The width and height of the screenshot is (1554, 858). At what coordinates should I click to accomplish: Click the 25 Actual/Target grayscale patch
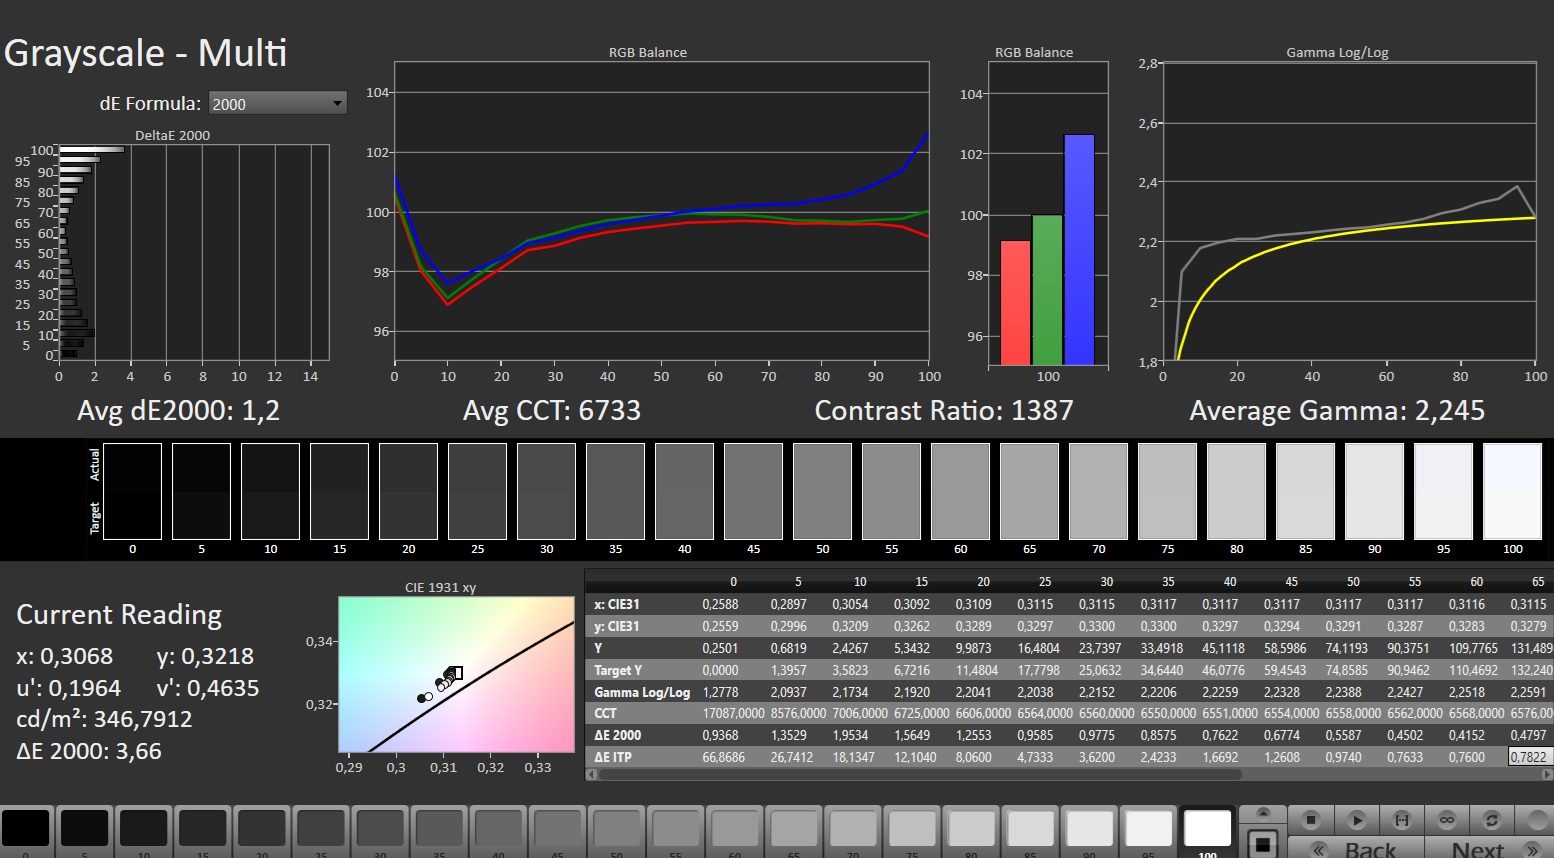coord(477,491)
